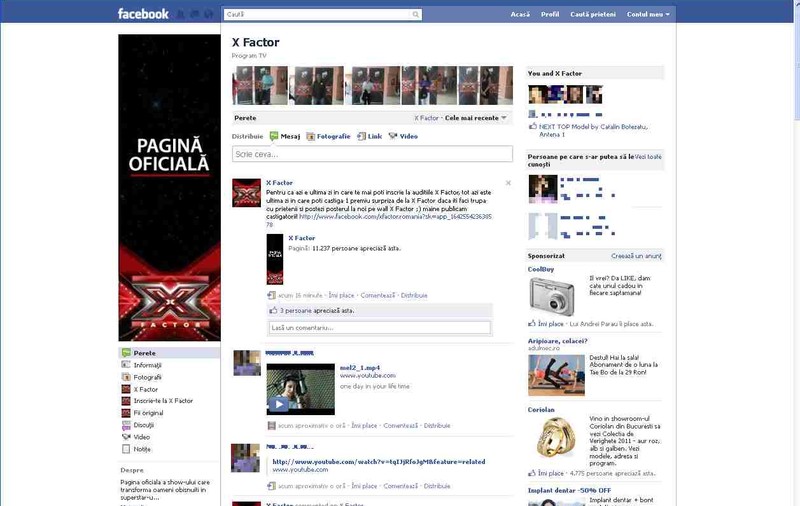The image size is (800, 506).
Task: Play the mel2_1.mp4 video thumbnail
Action: click(x=301, y=389)
